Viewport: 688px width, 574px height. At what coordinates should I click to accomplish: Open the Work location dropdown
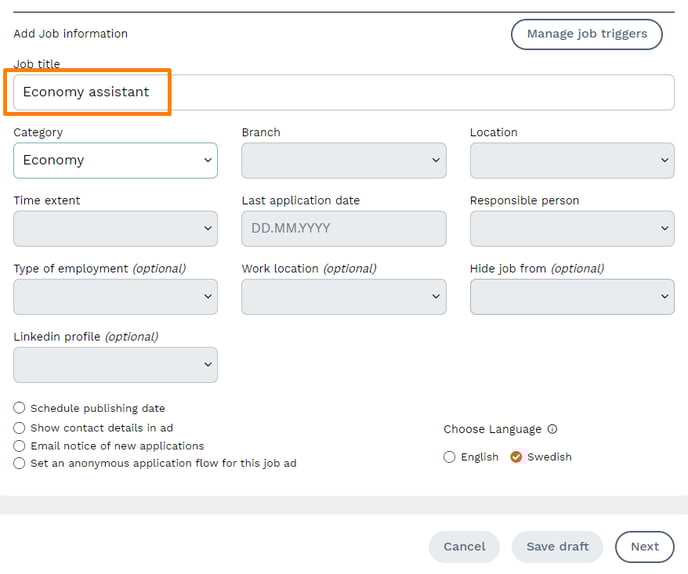coord(343,296)
